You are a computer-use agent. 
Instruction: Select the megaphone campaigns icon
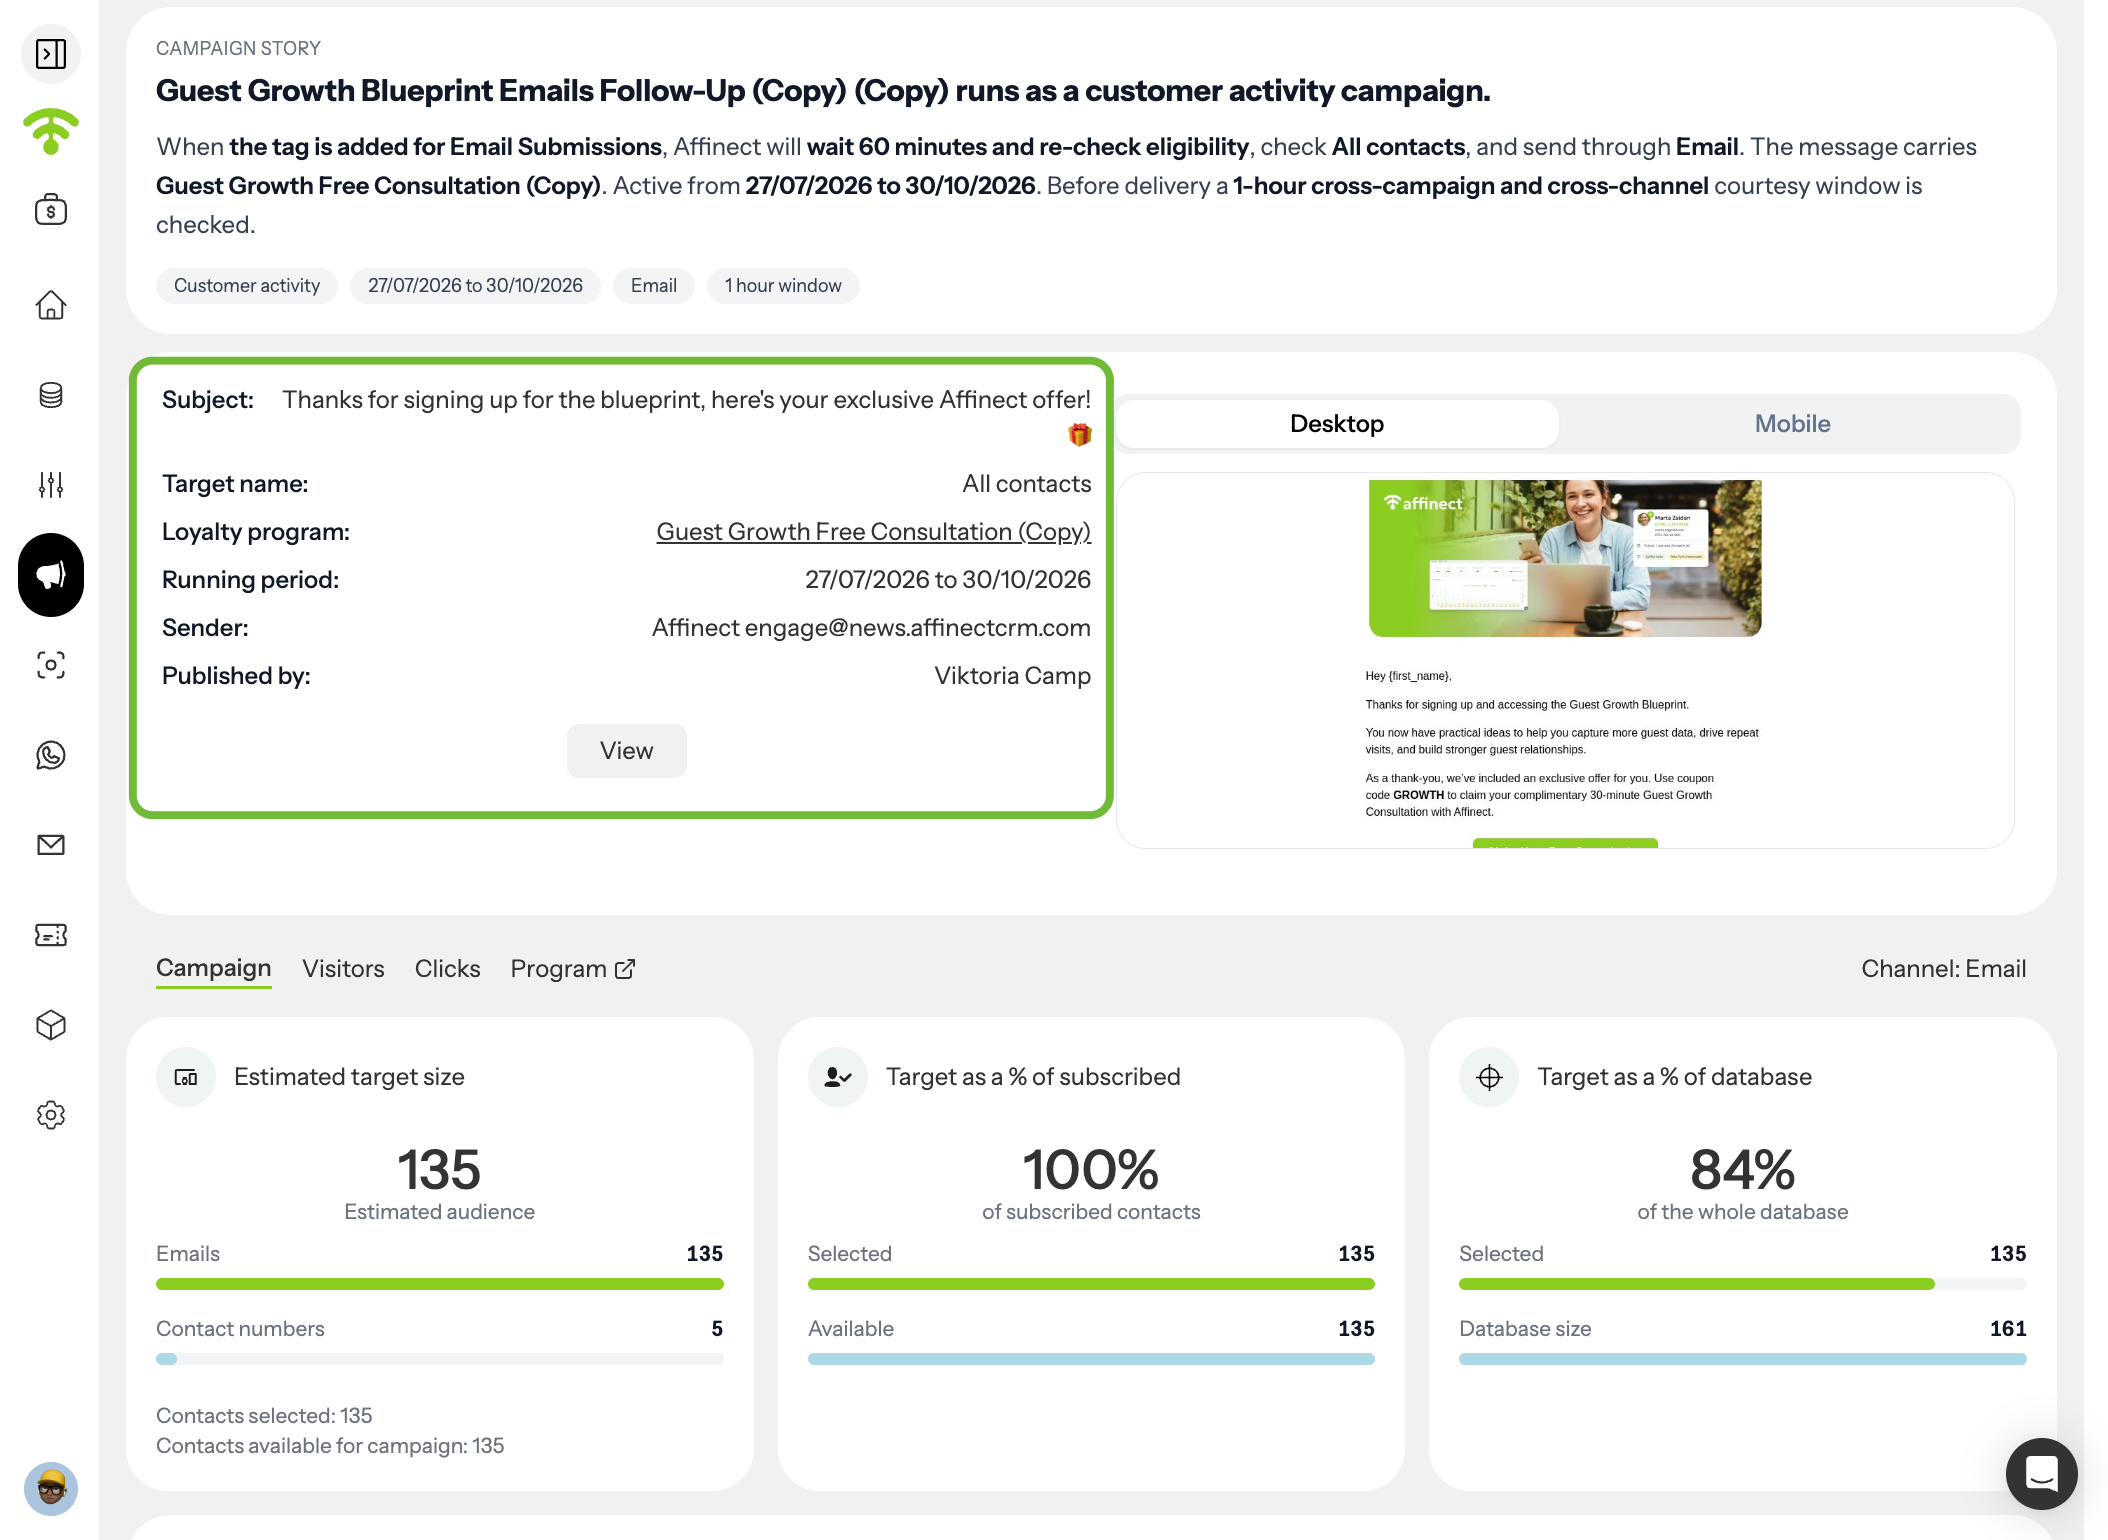(x=51, y=575)
